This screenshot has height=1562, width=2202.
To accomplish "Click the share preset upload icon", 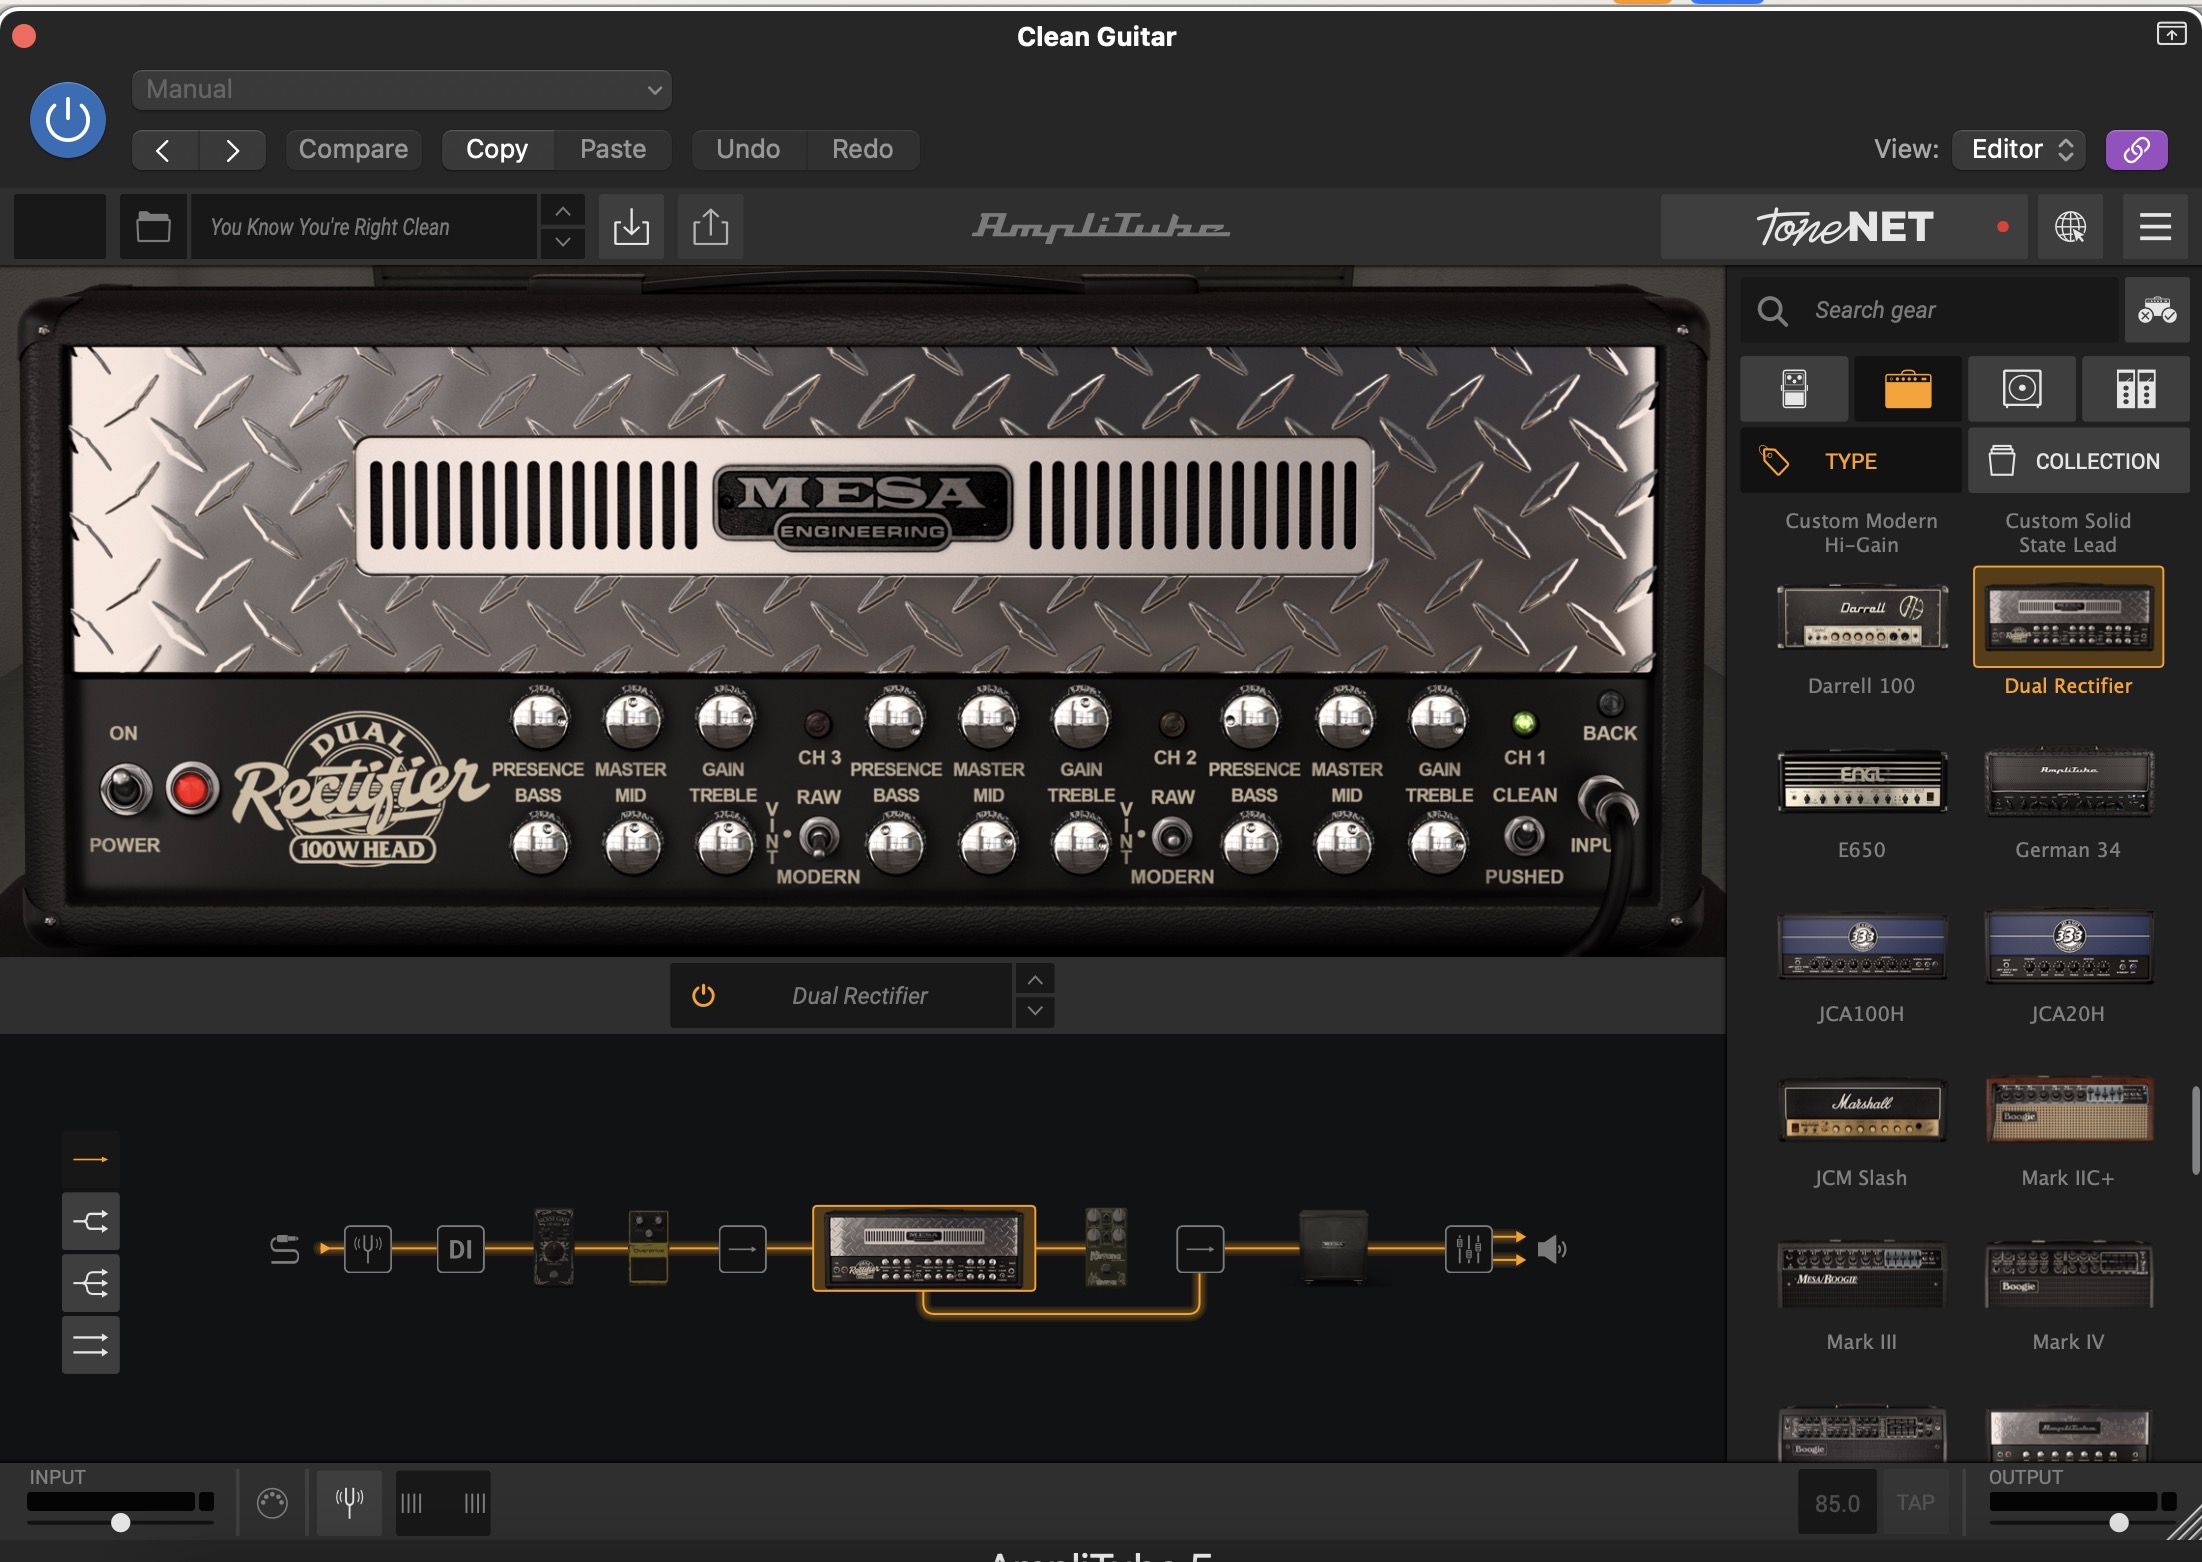I will click(x=711, y=227).
